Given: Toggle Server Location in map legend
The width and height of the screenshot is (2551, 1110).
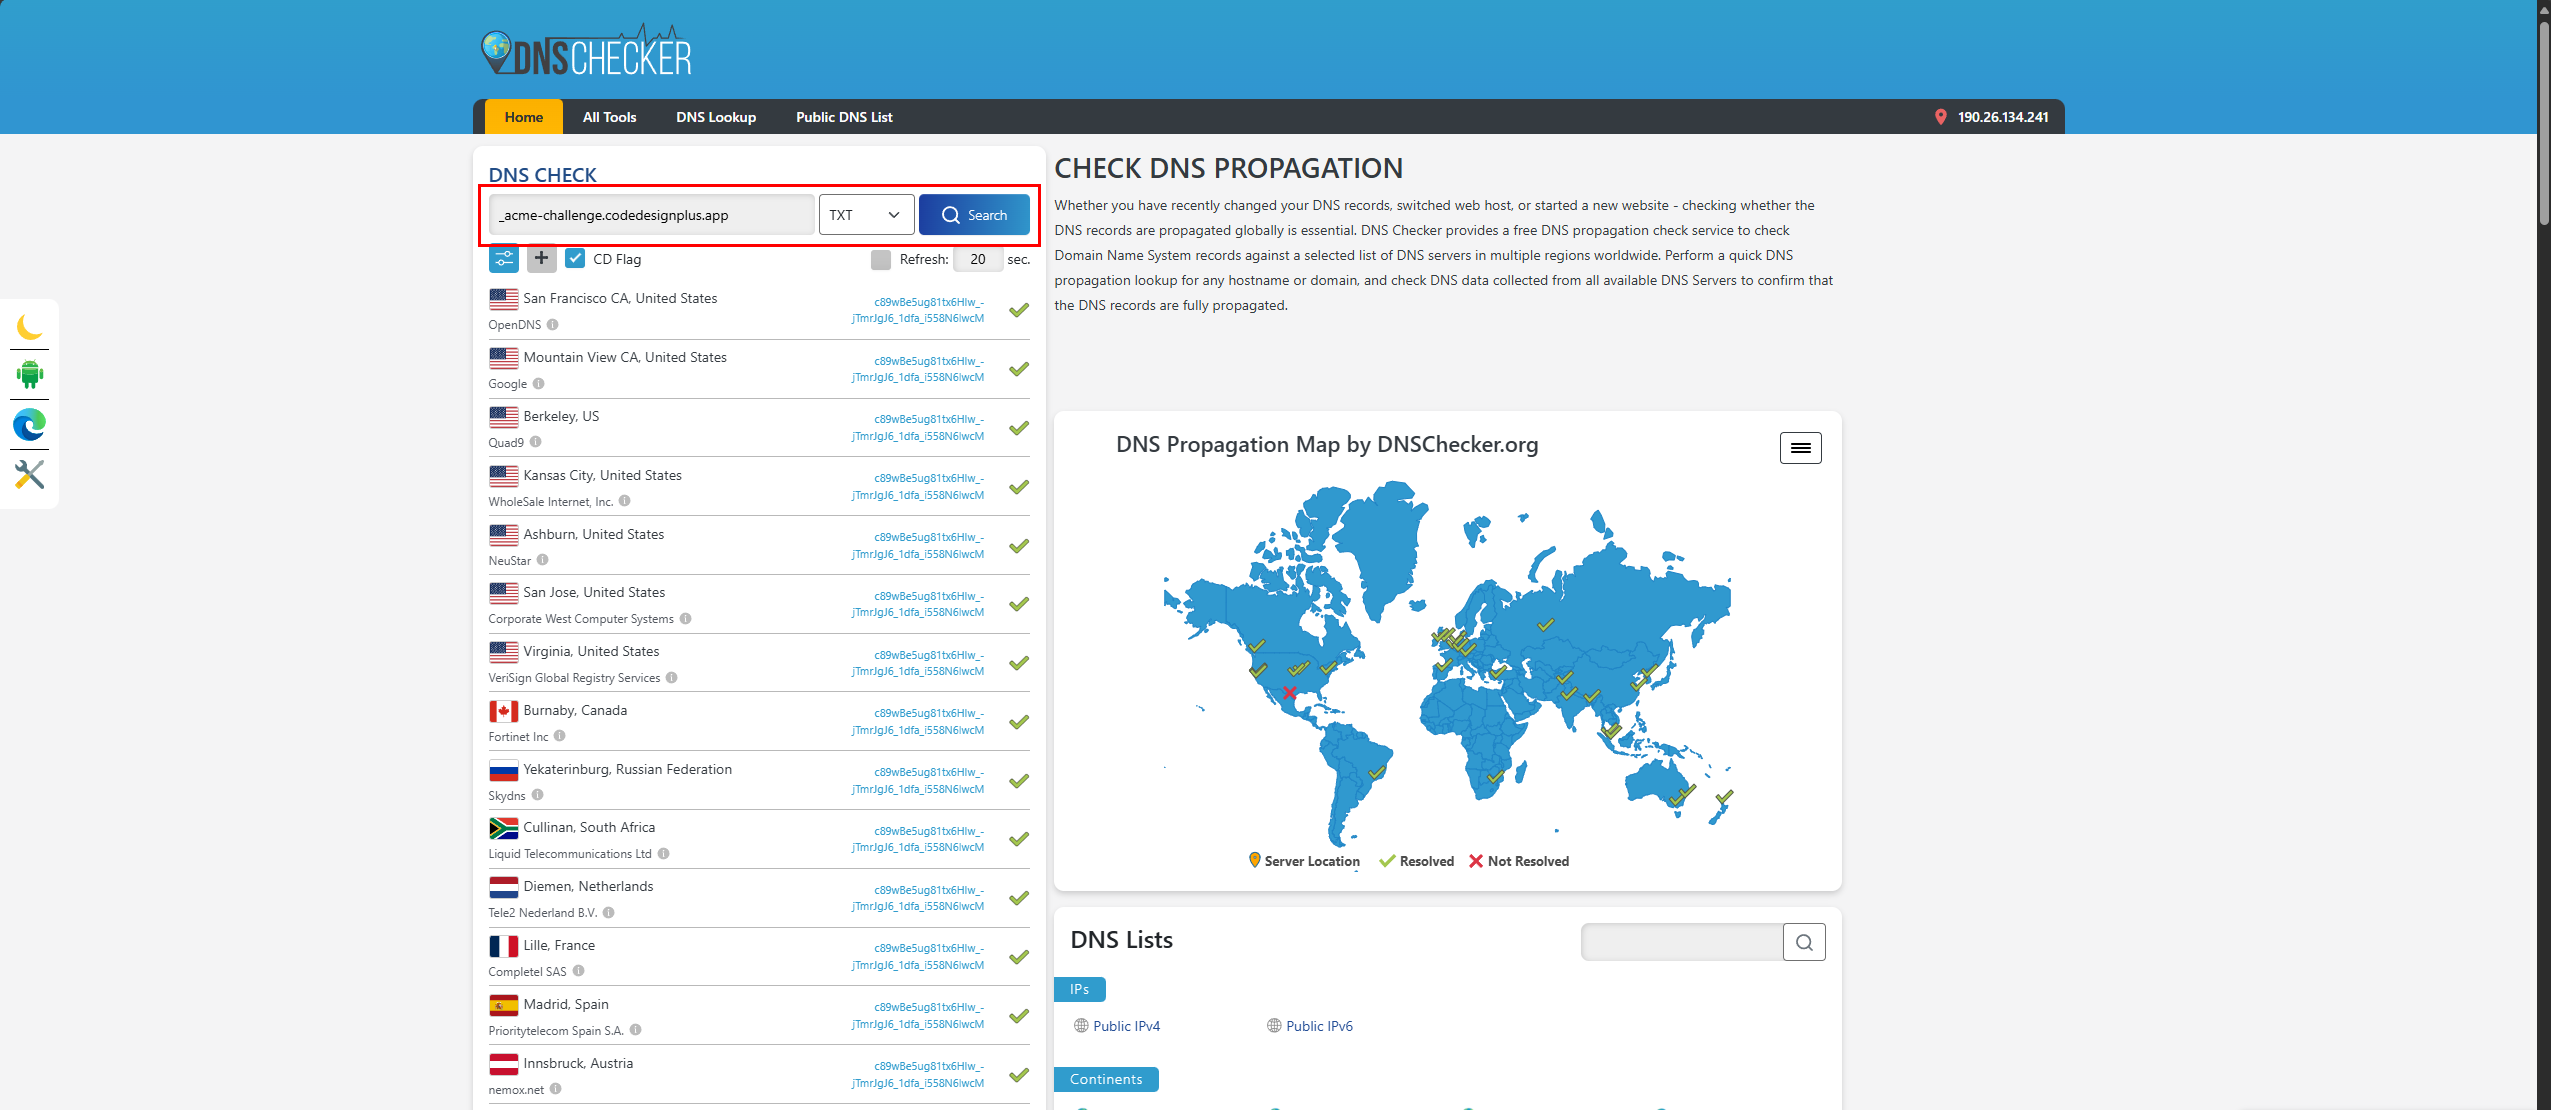Looking at the screenshot, I should [1304, 861].
